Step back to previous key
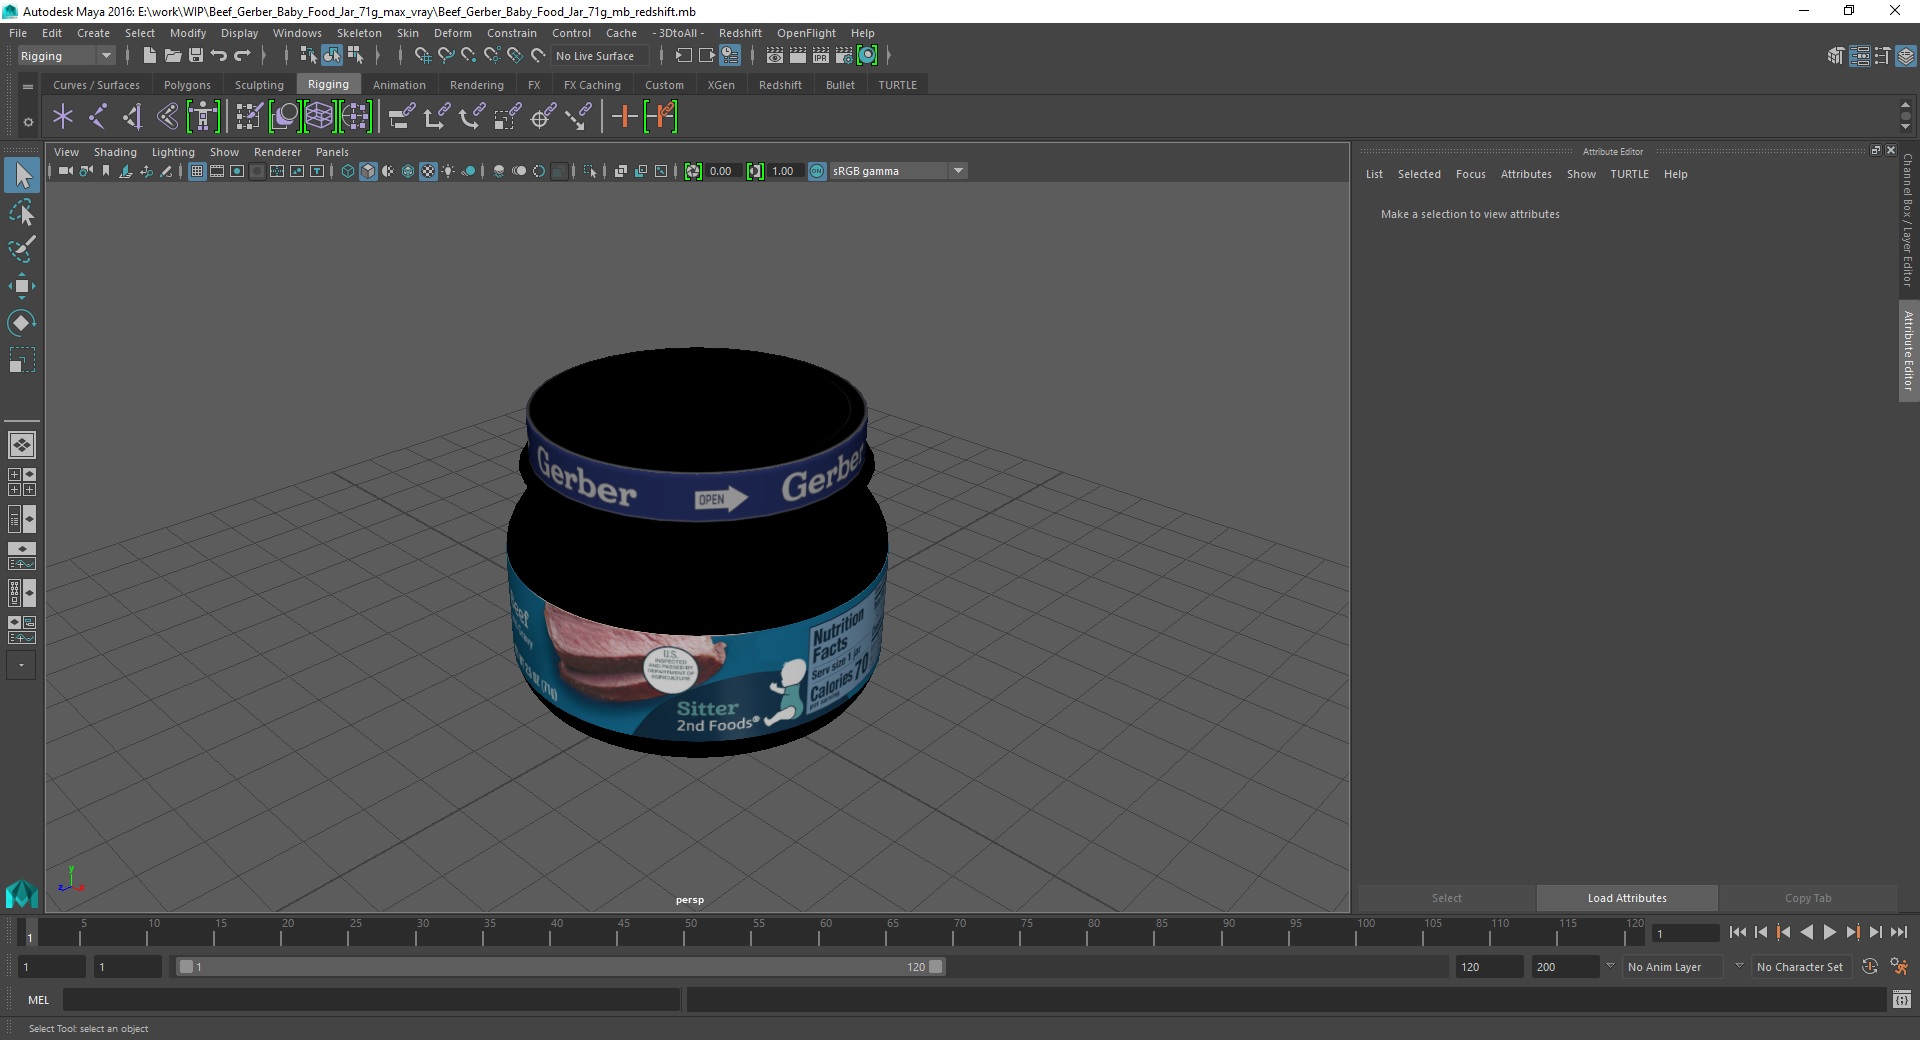1920x1040 pixels. (1783, 932)
